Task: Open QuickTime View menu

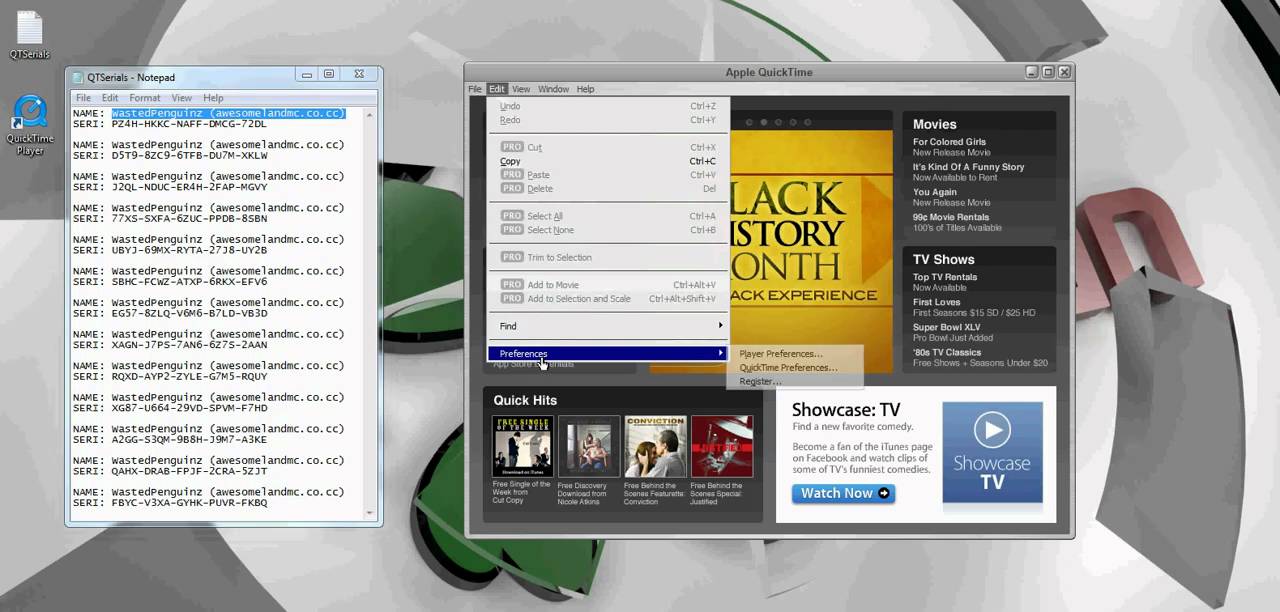Action: pyautogui.click(x=521, y=89)
